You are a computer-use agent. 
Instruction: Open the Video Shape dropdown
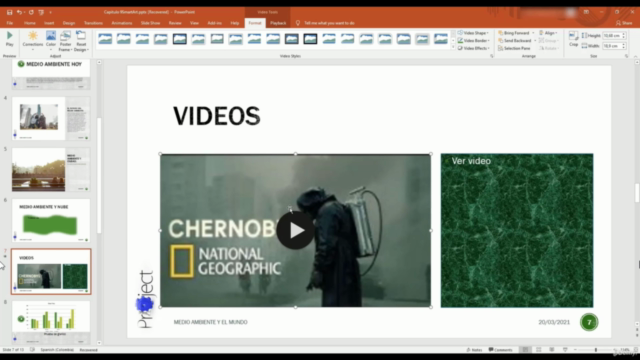tap(473, 33)
